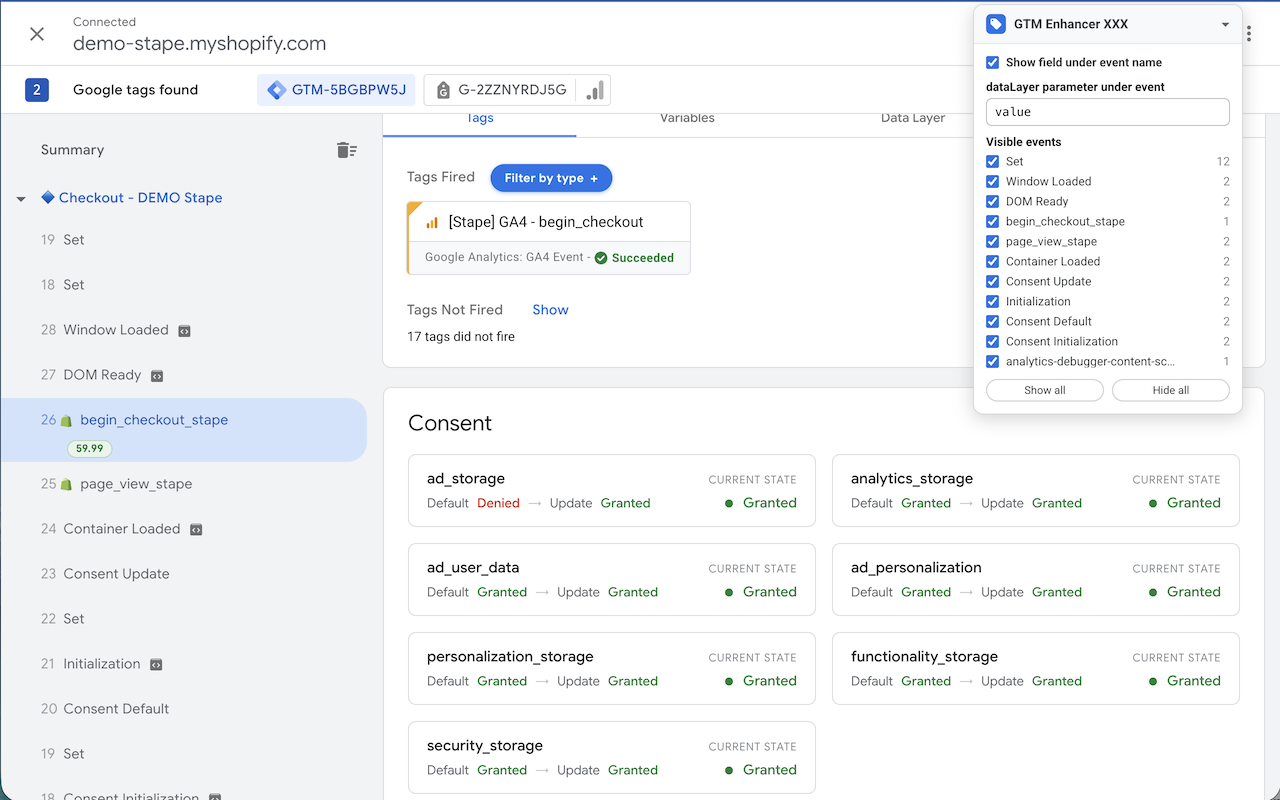Click the code icon next to Container Loaded

tap(196, 530)
